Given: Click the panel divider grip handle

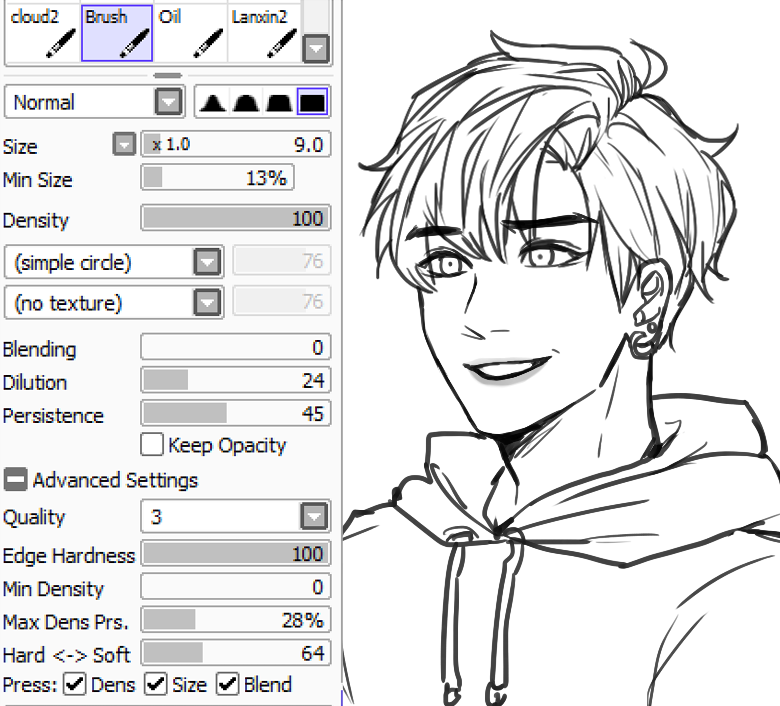Looking at the screenshot, I should [168, 76].
